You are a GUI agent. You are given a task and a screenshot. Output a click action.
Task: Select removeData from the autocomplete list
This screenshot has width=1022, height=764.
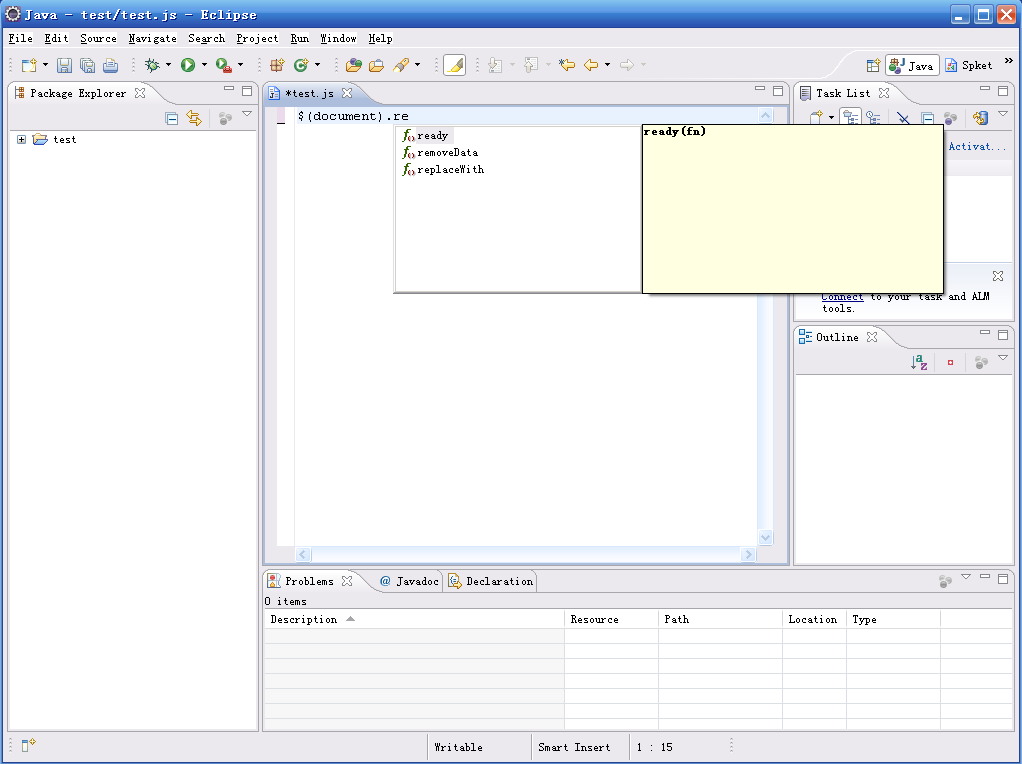click(447, 153)
